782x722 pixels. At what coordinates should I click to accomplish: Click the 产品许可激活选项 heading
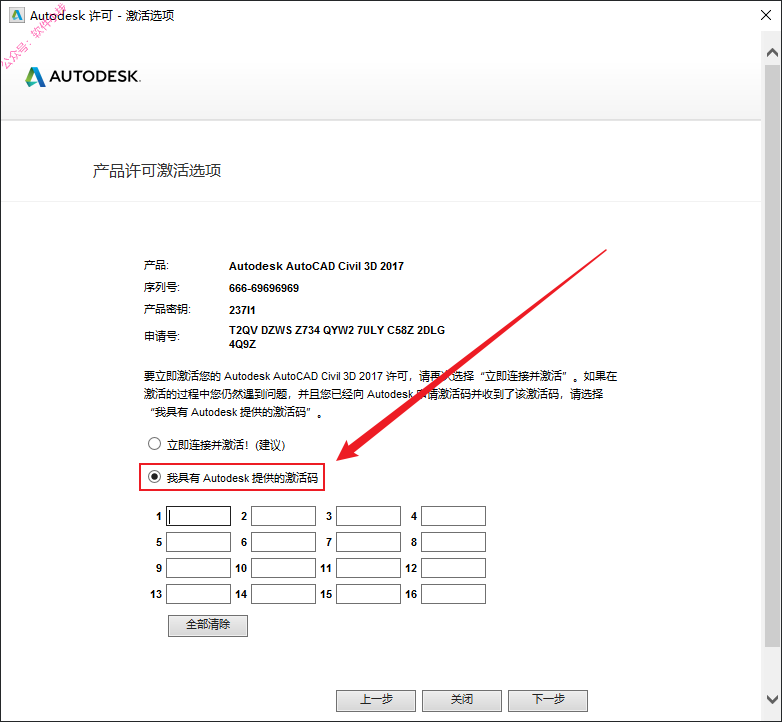pos(157,171)
